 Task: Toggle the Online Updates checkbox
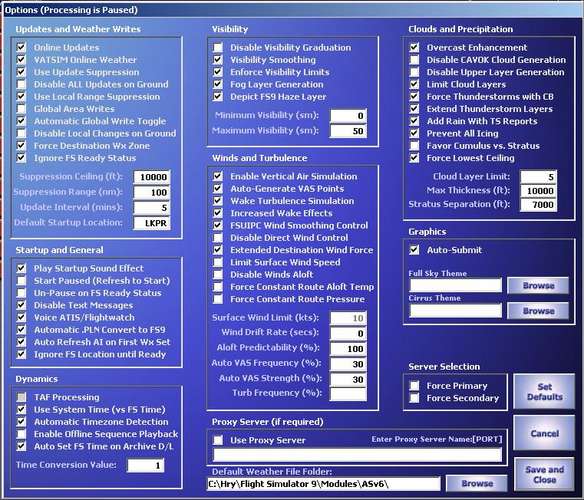click(21, 47)
